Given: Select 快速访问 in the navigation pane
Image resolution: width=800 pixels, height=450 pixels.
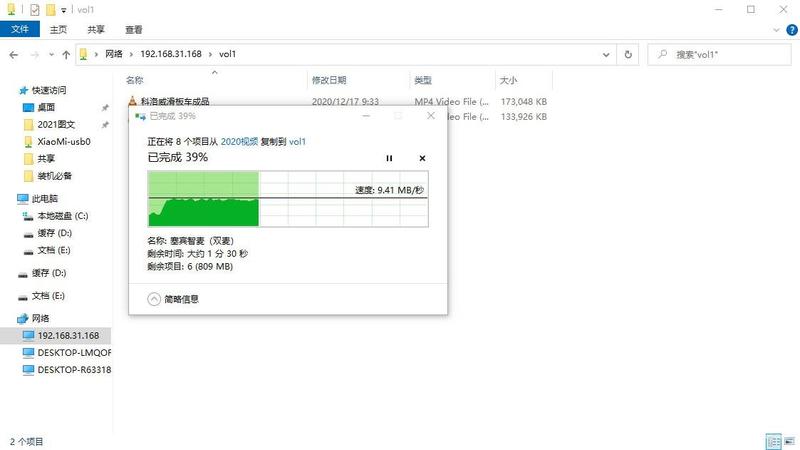Looking at the screenshot, I should (x=49, y=90).
